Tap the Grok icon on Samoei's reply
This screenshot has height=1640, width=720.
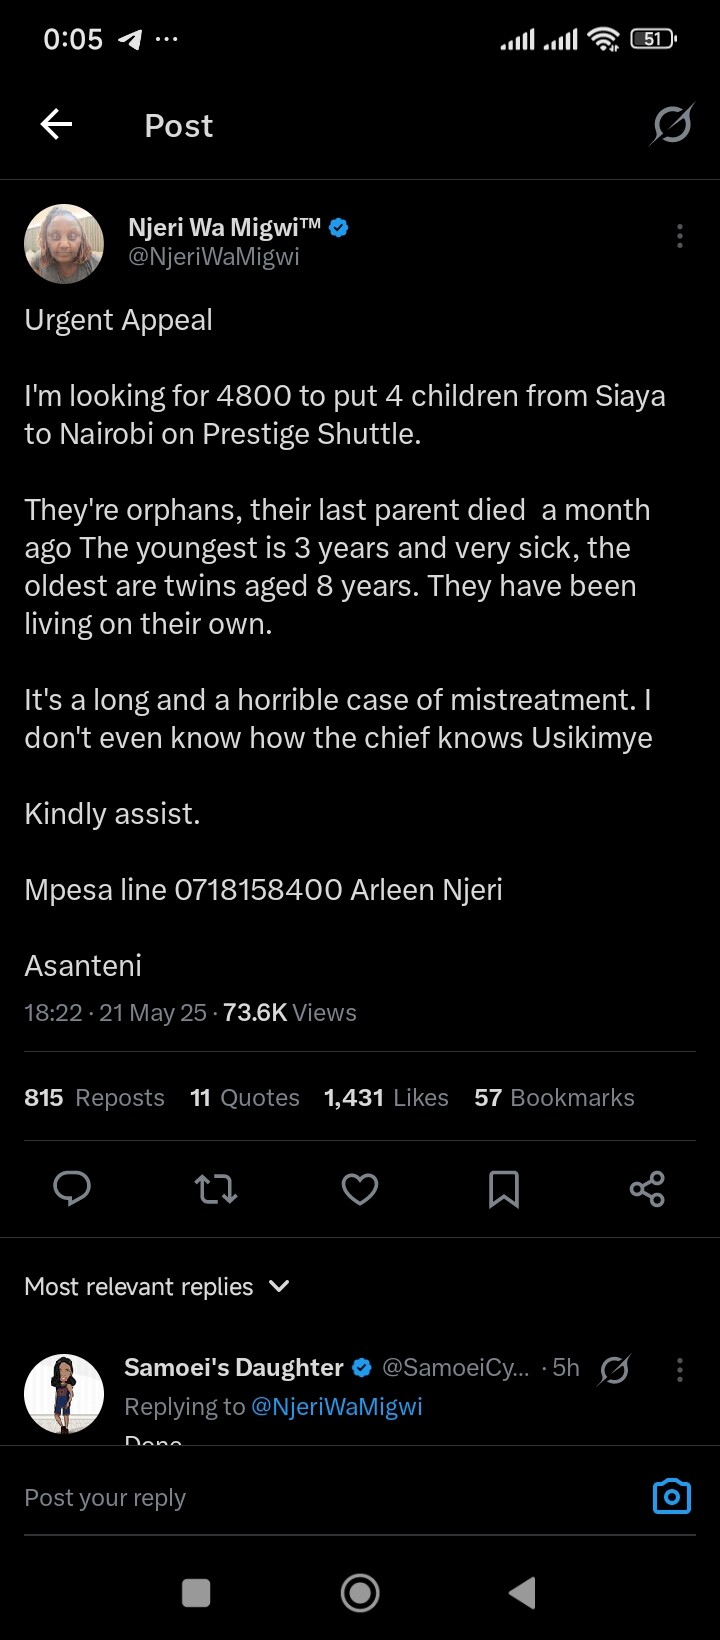click(614, 1370)
